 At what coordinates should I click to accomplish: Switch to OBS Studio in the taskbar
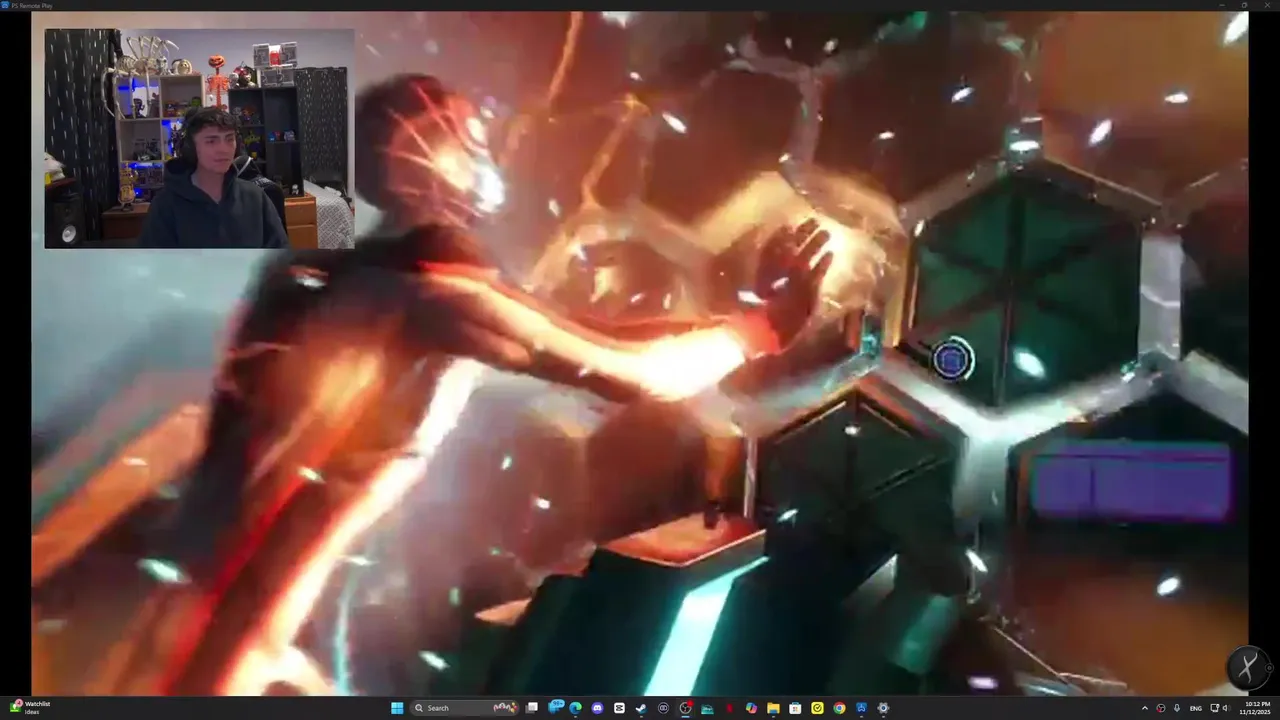coord(685,708)
